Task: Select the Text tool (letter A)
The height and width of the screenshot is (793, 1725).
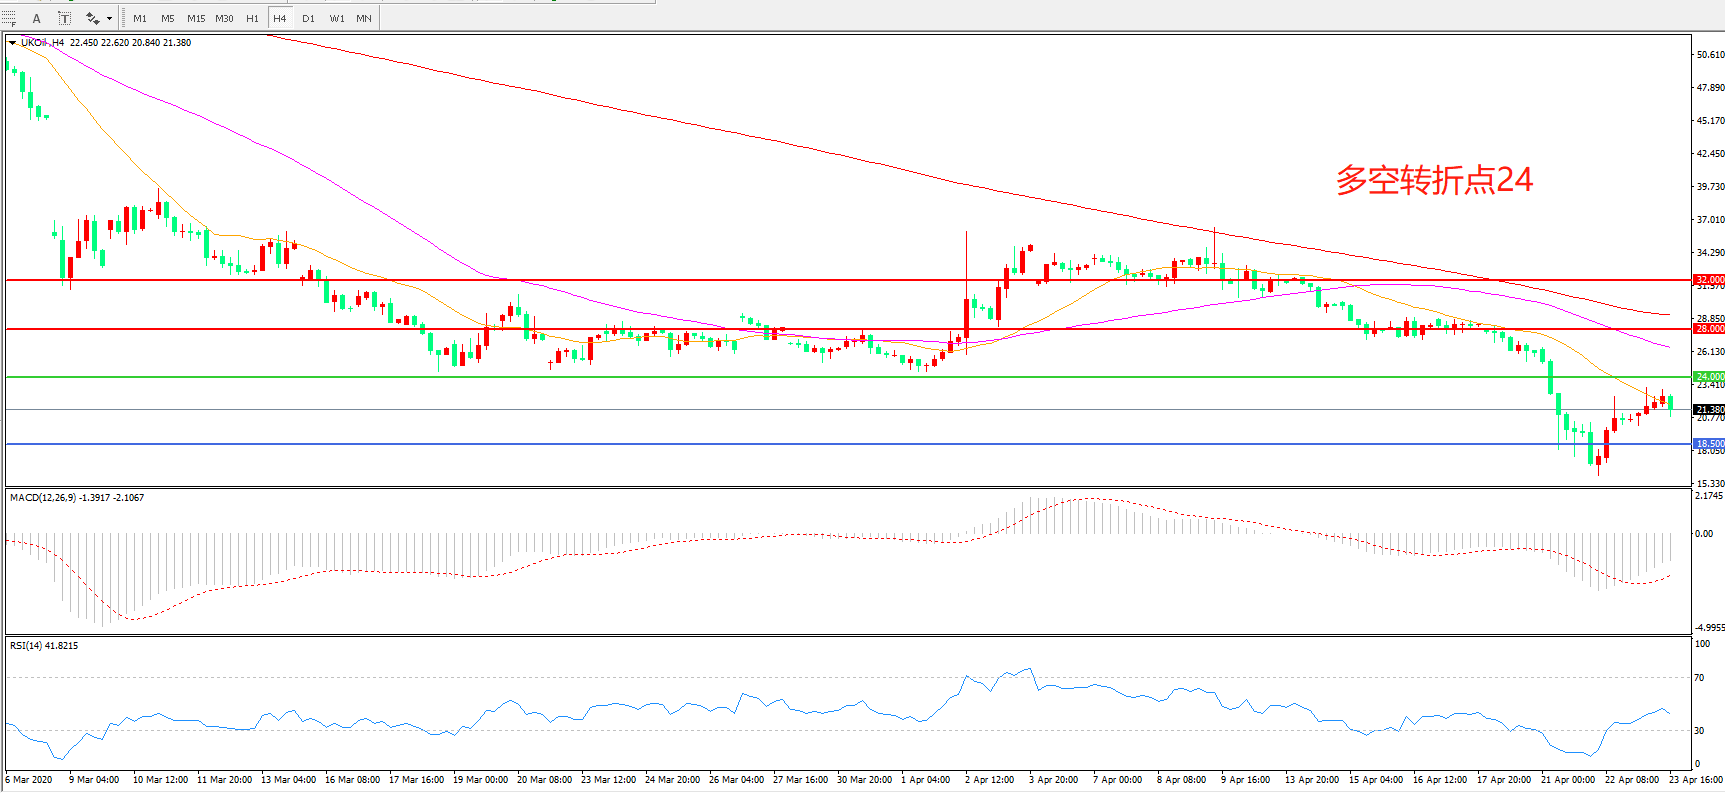Action: pos(37,18)
